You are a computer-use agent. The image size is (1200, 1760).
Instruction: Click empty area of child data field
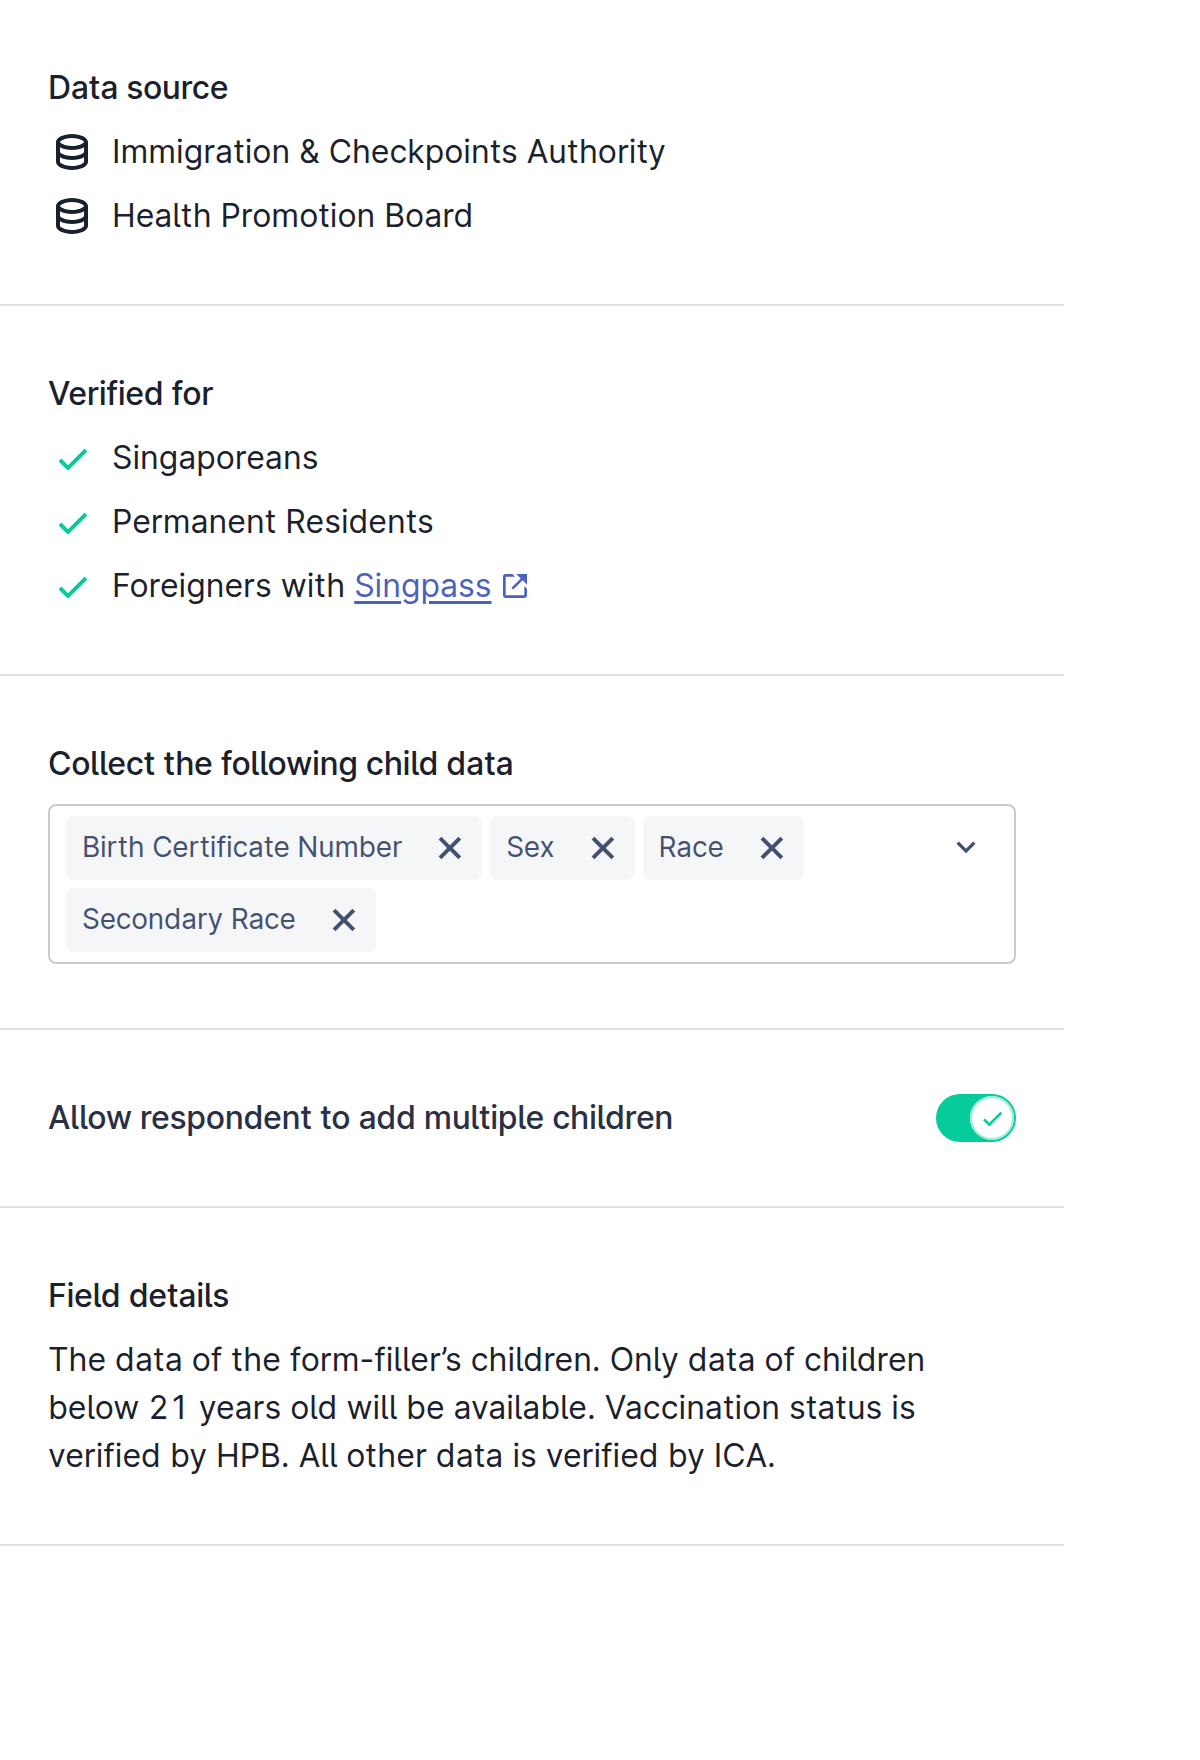690,920
